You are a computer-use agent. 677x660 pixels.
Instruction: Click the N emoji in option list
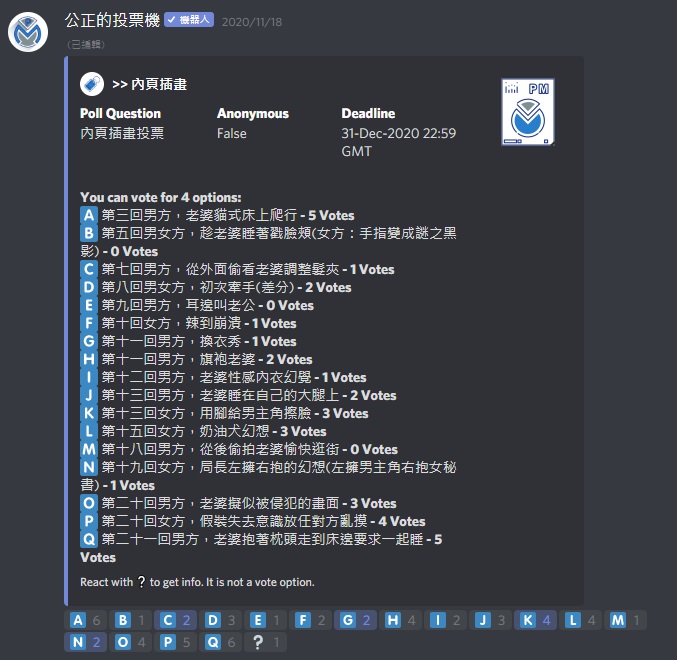tap(89, 467)
